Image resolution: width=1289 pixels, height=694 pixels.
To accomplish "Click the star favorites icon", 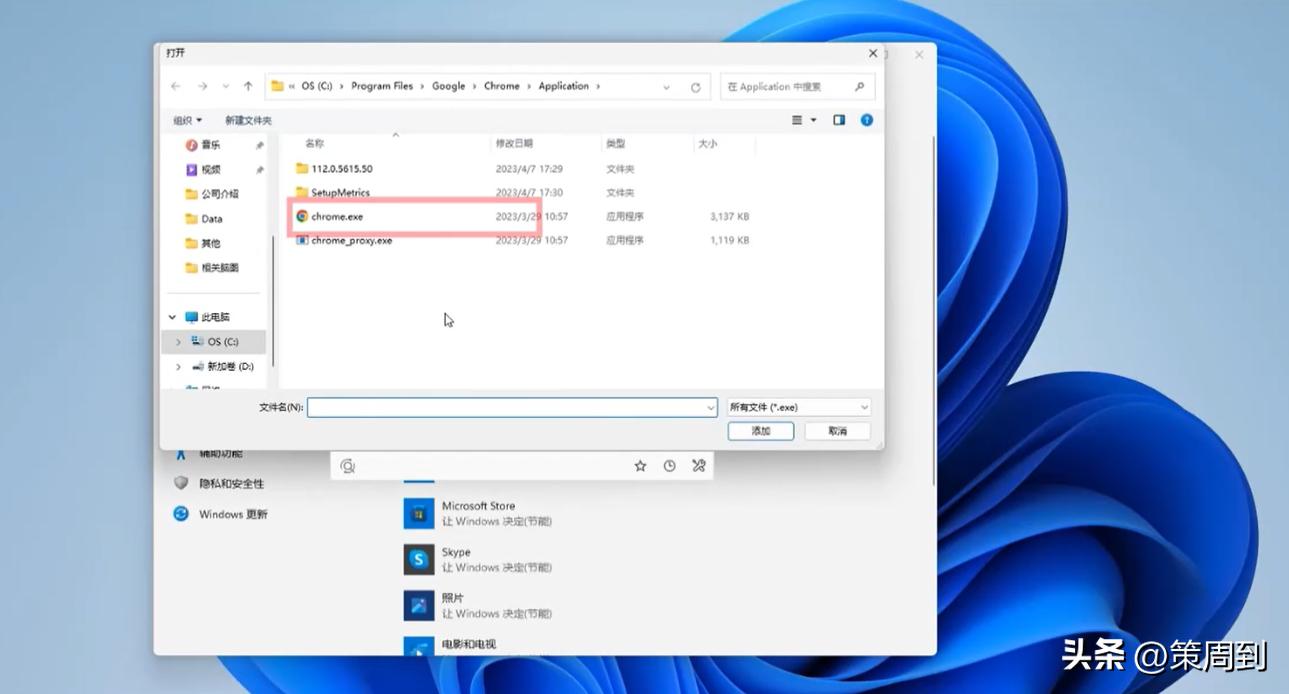I will (640, 466).
